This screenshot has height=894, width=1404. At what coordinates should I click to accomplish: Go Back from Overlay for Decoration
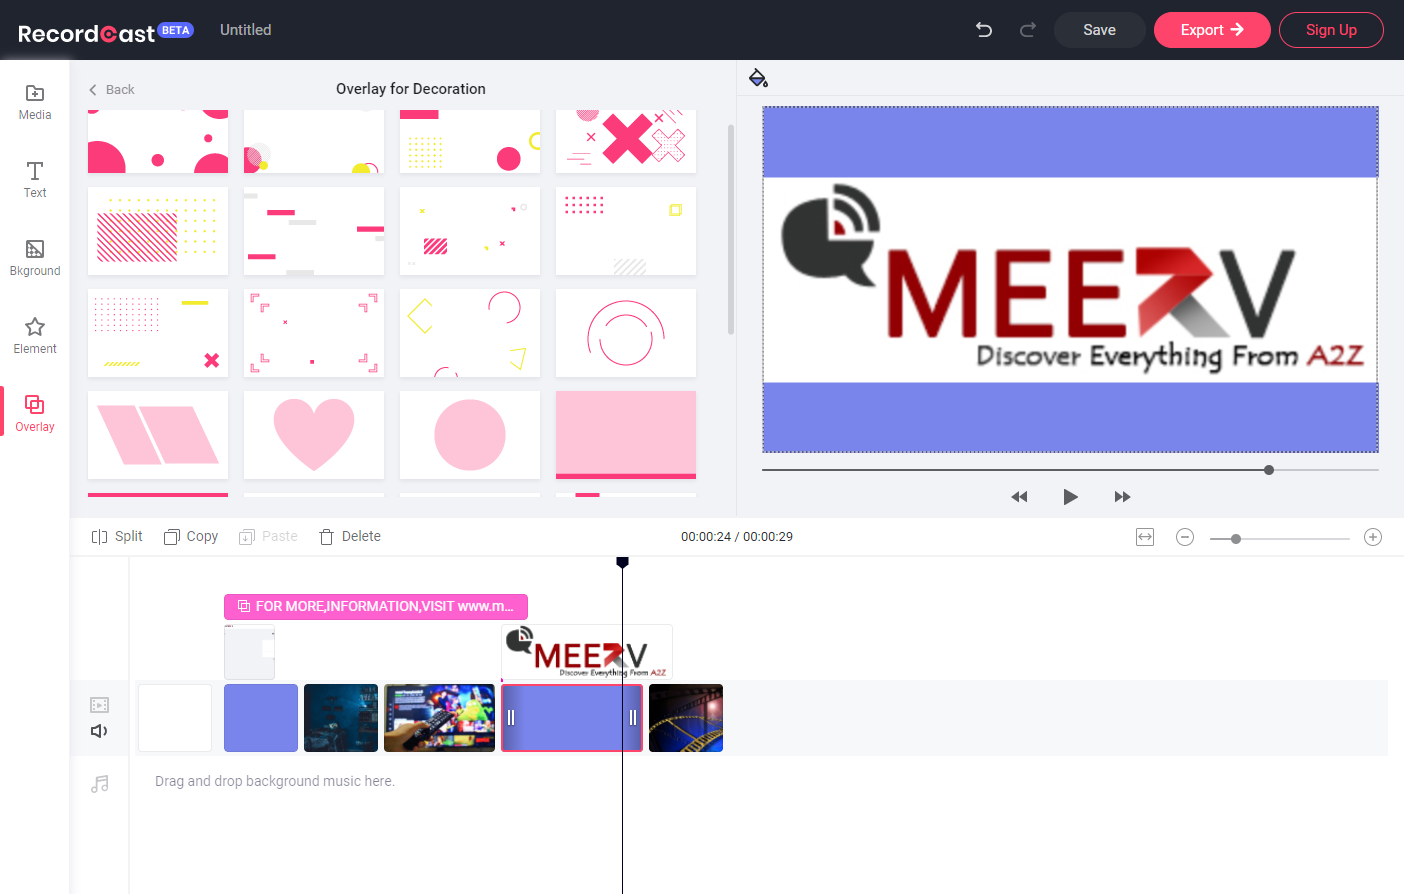(x=111, y=90)
